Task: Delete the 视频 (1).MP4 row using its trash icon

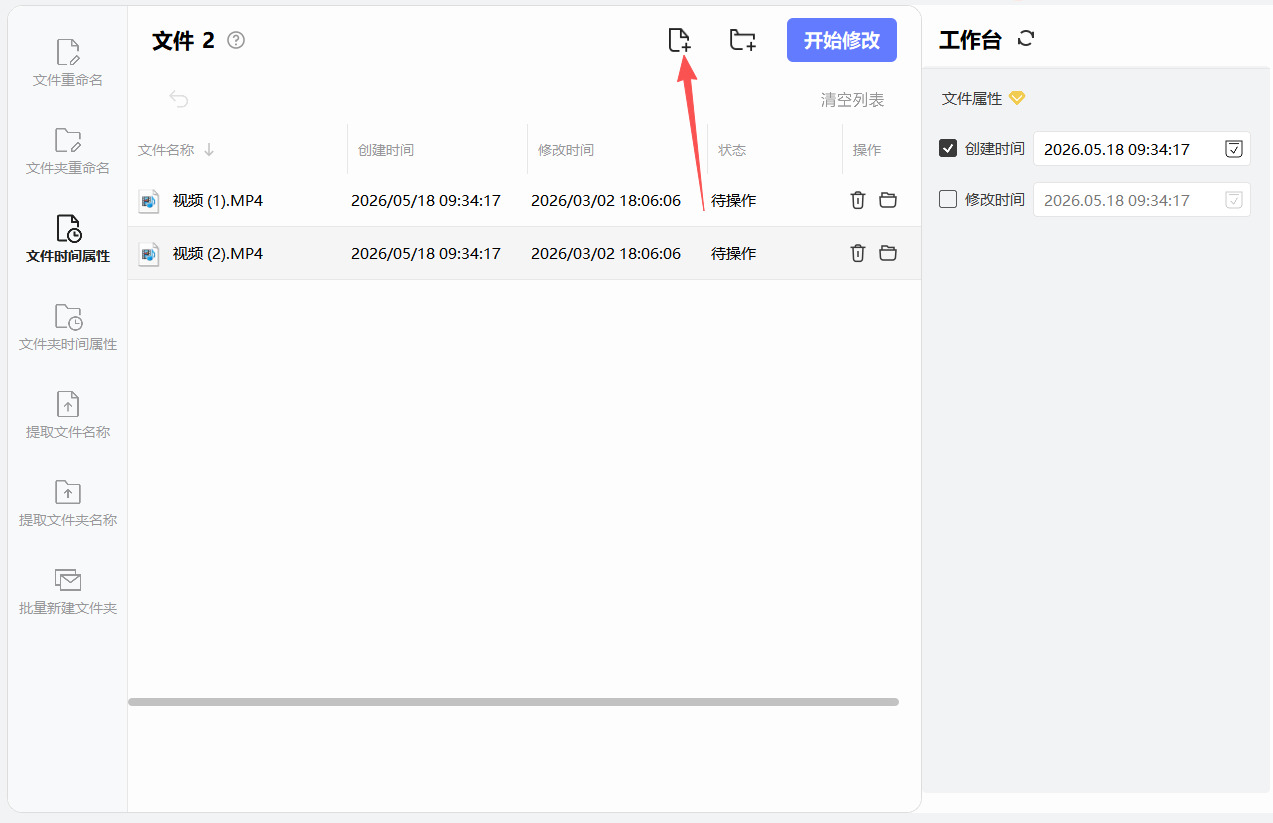Action: click(x=857, y=200)
